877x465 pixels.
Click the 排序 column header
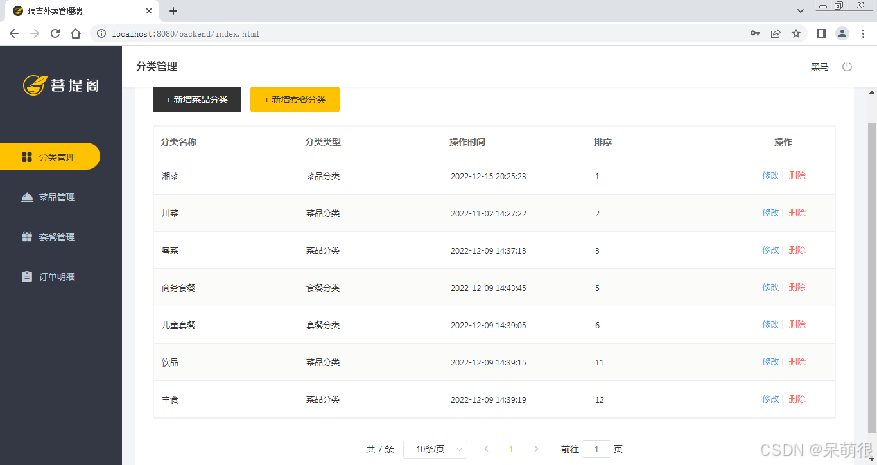603,142
